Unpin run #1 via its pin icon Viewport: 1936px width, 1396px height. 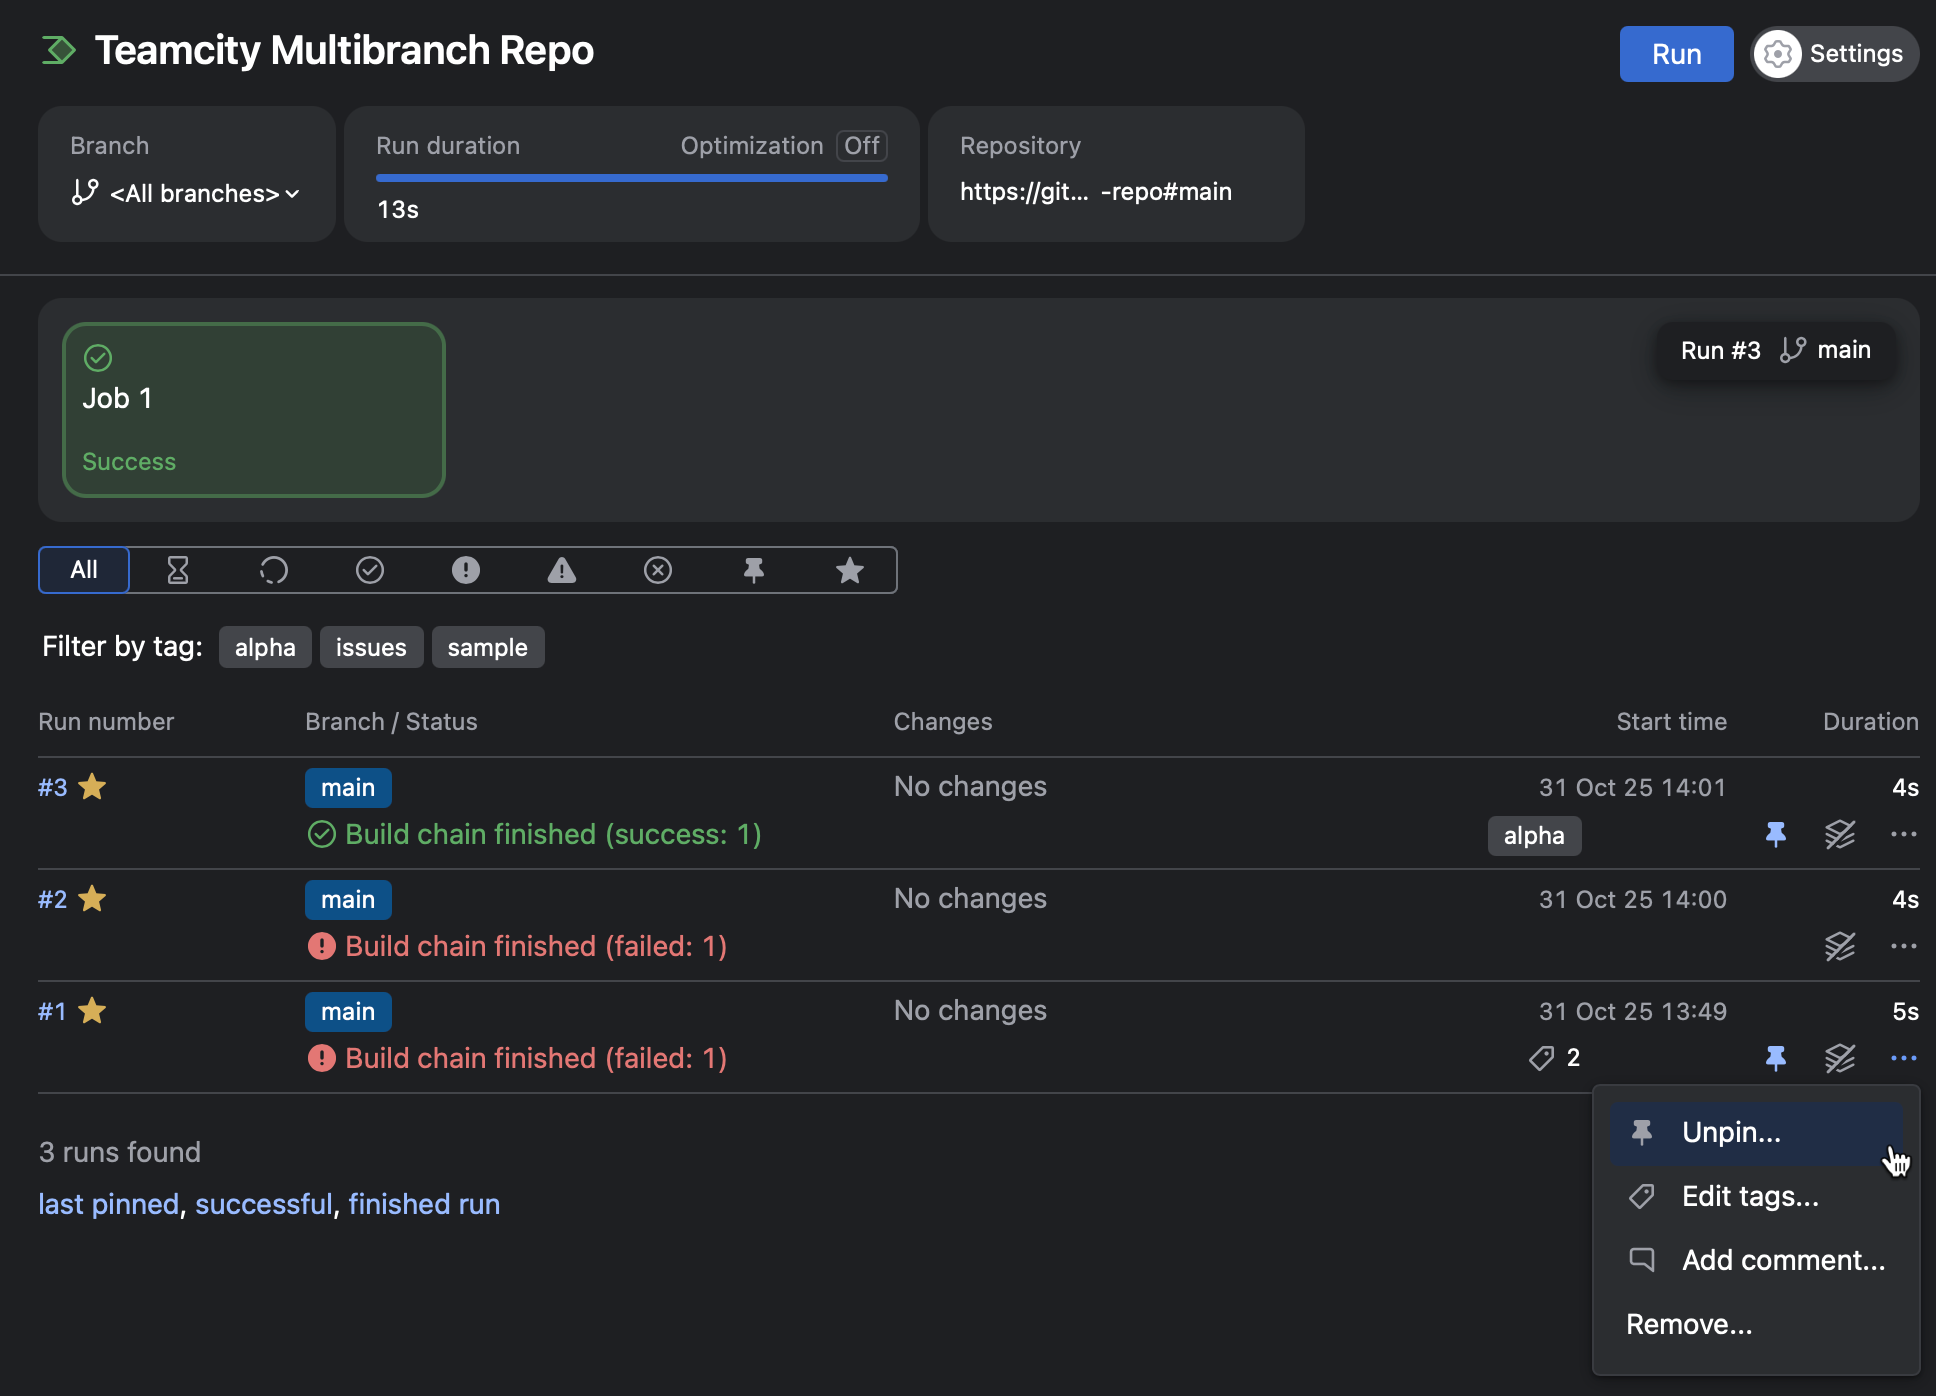[1777, 1058]
